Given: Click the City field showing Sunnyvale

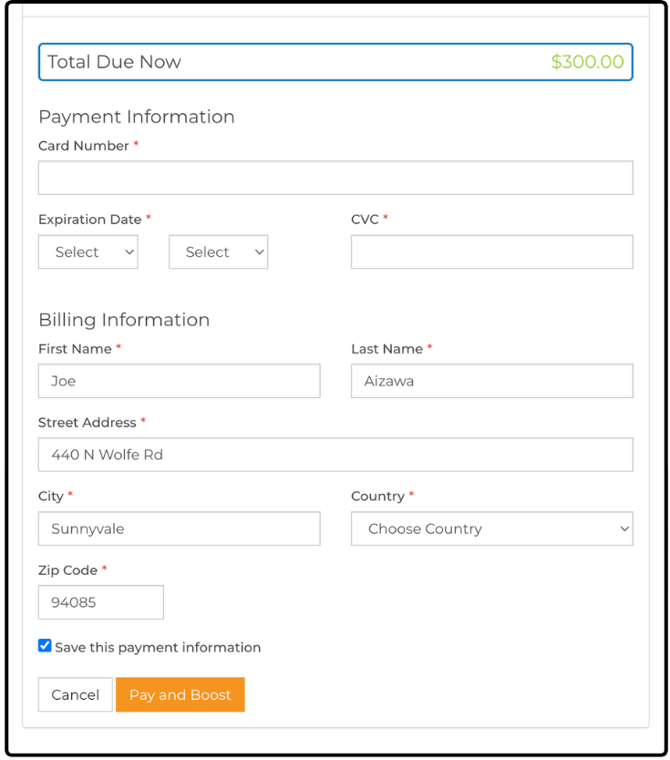Looking at the screenshot, I should click(179, 528).
